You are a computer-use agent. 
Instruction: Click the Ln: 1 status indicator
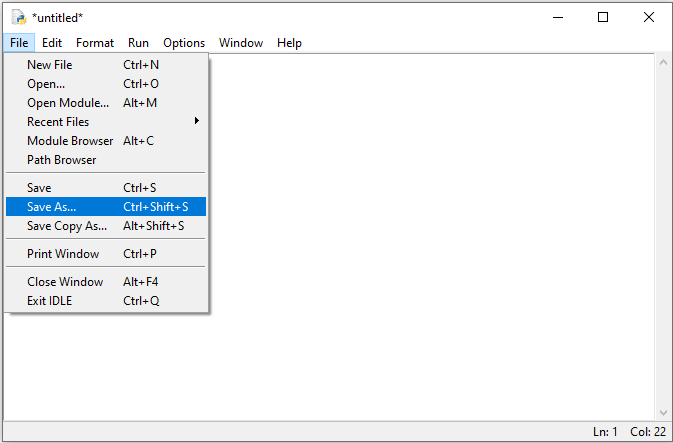click(x=605, y=432)
